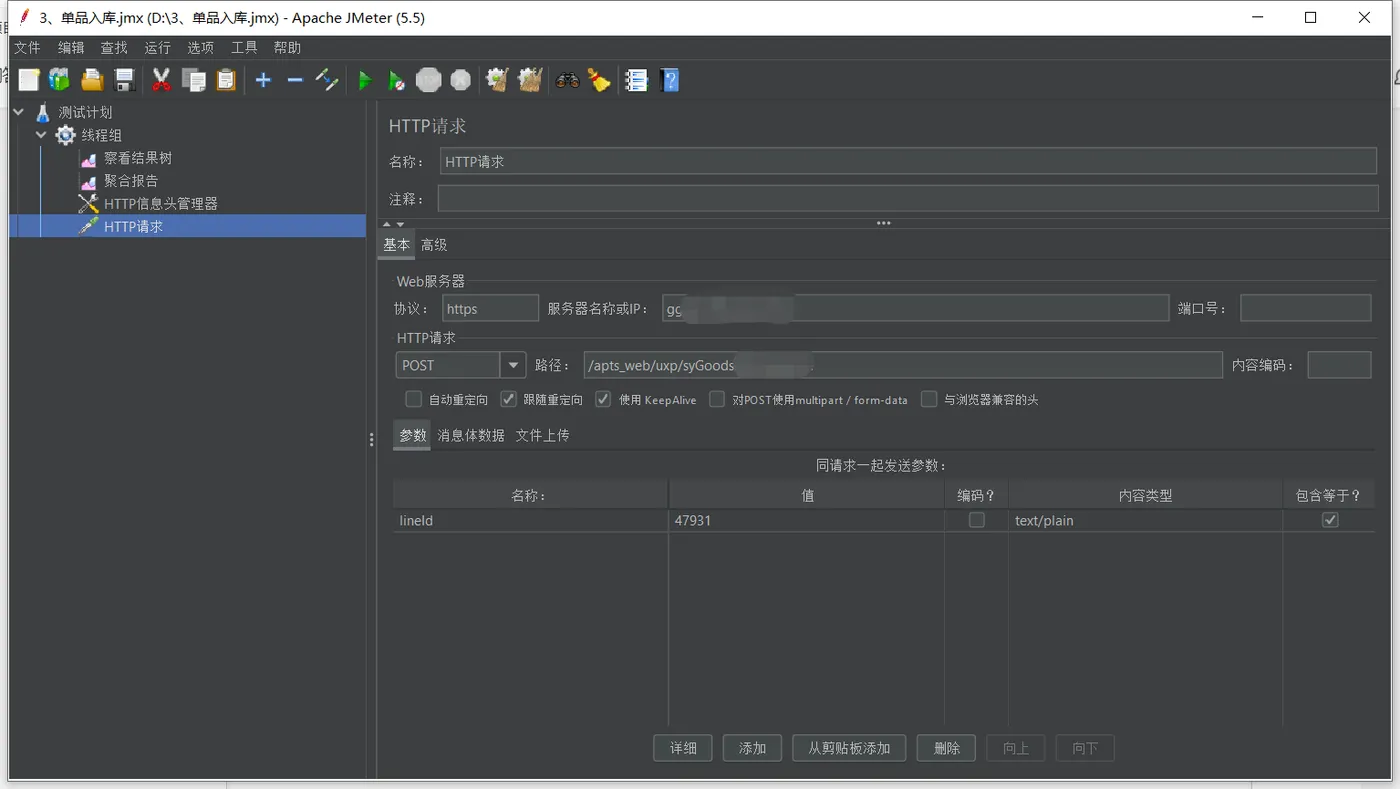Click the Clear results broom icon

pyautogui.click(x=497, y=80)
